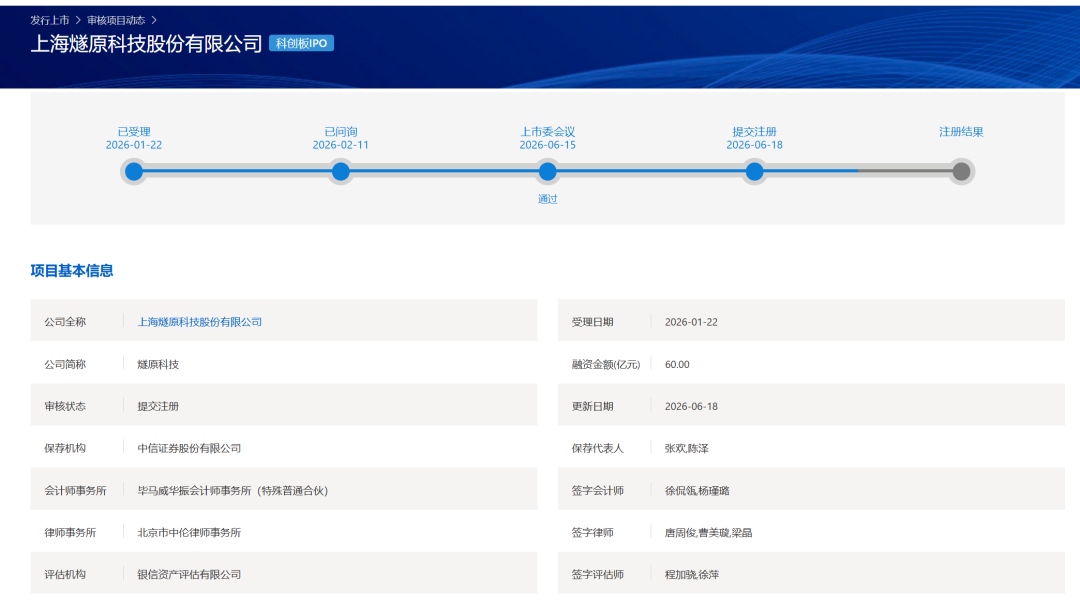This screenshot has width=1080, height=604.
Task: Click the 项目基本信息 section heading
Action: [72, 271]
